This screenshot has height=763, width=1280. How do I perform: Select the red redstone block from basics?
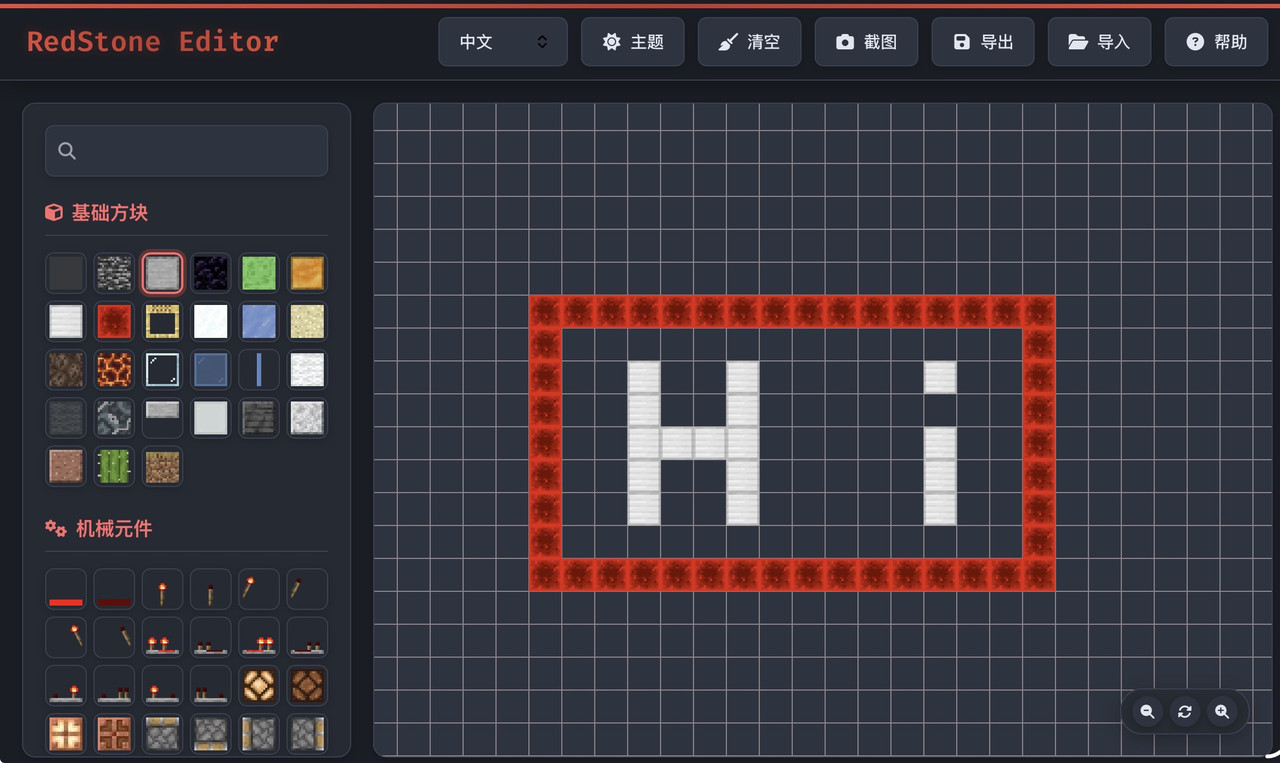click(x=114, y=321)
